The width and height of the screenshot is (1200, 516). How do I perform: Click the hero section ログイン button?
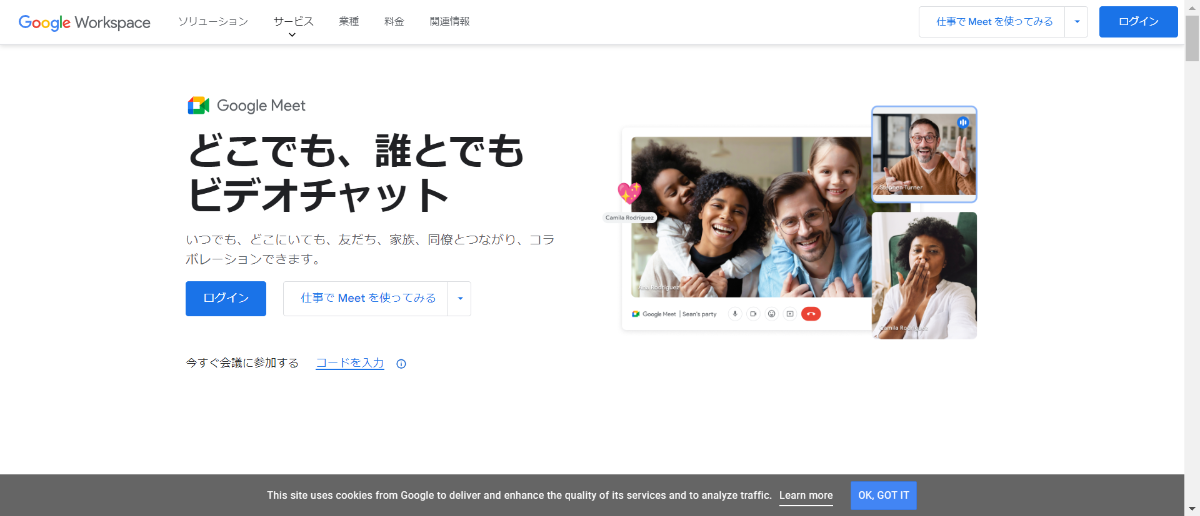coord(226,298)
